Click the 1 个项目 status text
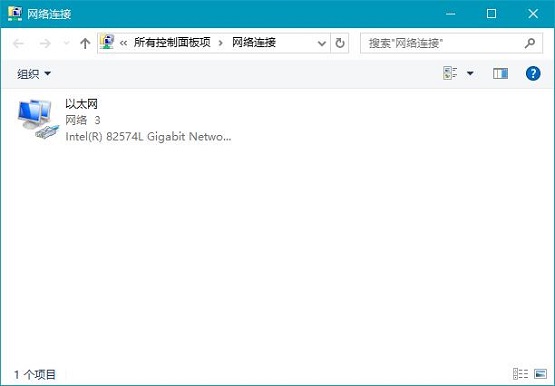Image resolution: width=555 pixels, height=386 pixels. (x=35, y=374)
